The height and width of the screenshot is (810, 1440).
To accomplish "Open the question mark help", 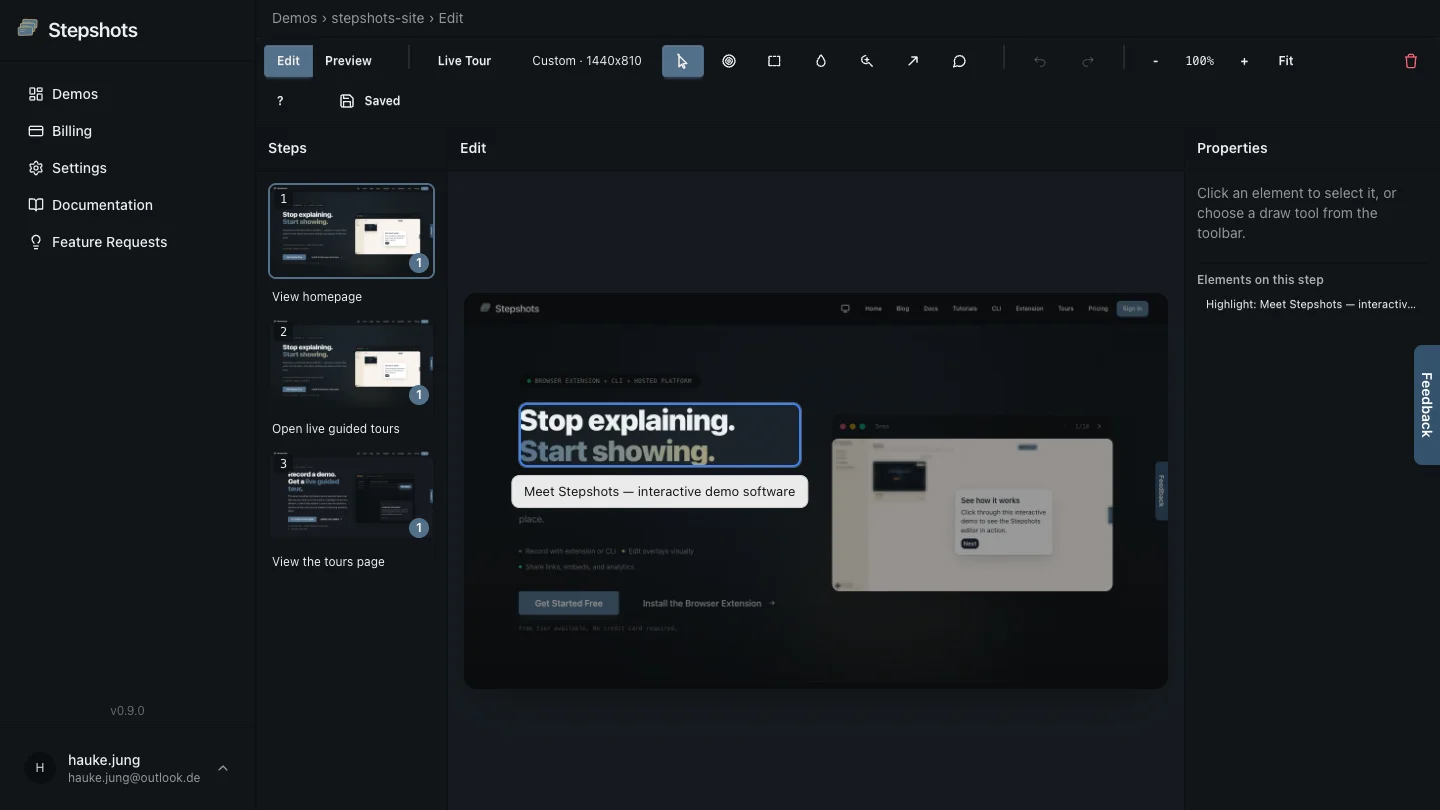I will point(280,101).
